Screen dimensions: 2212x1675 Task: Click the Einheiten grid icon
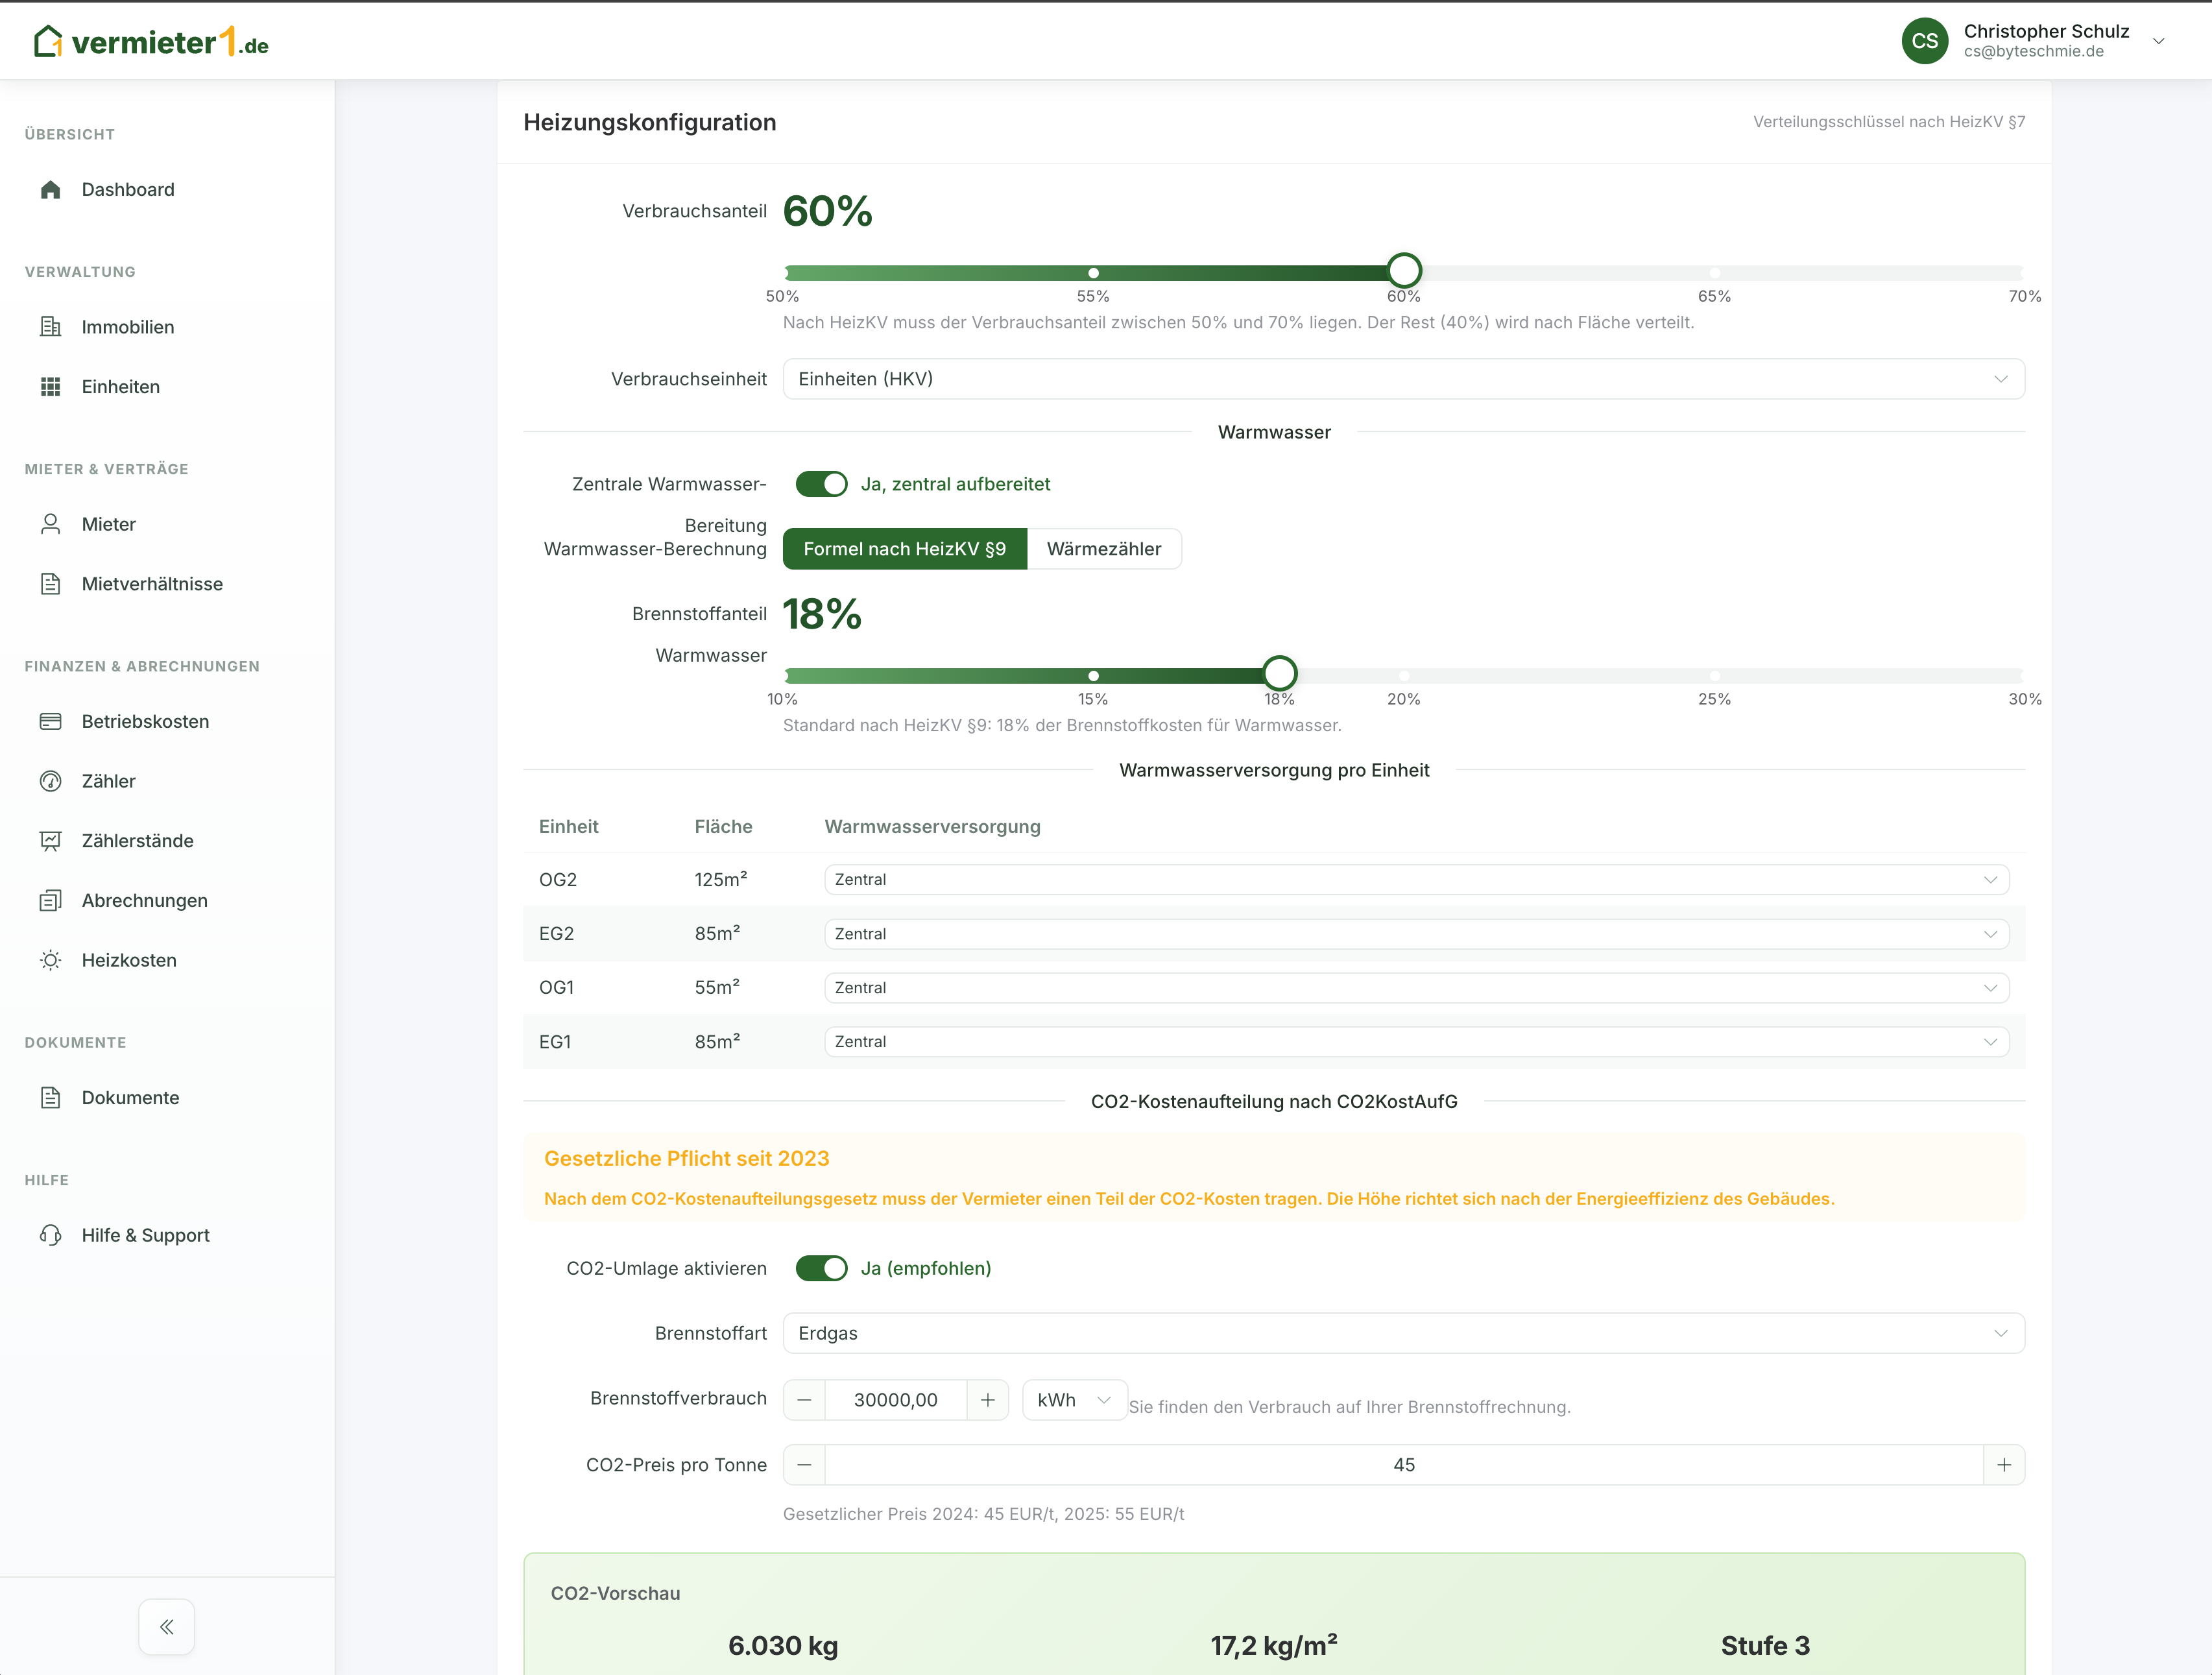[50, 387]
